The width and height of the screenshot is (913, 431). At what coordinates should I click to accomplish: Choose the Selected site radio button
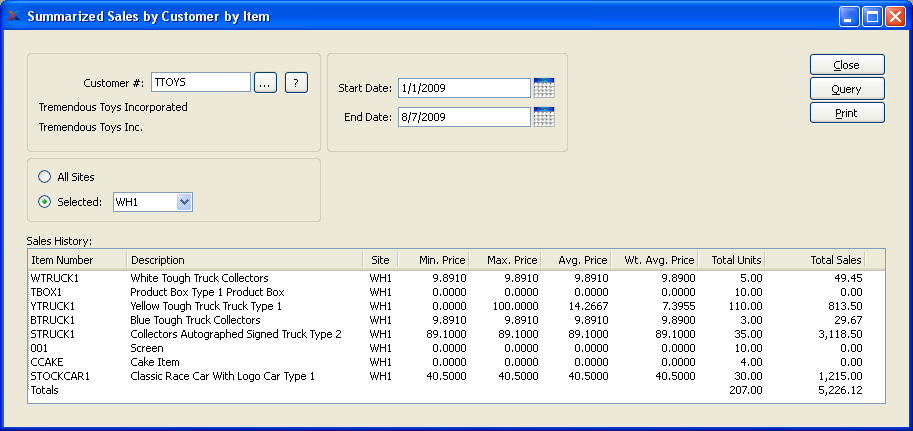click(44, 202)
